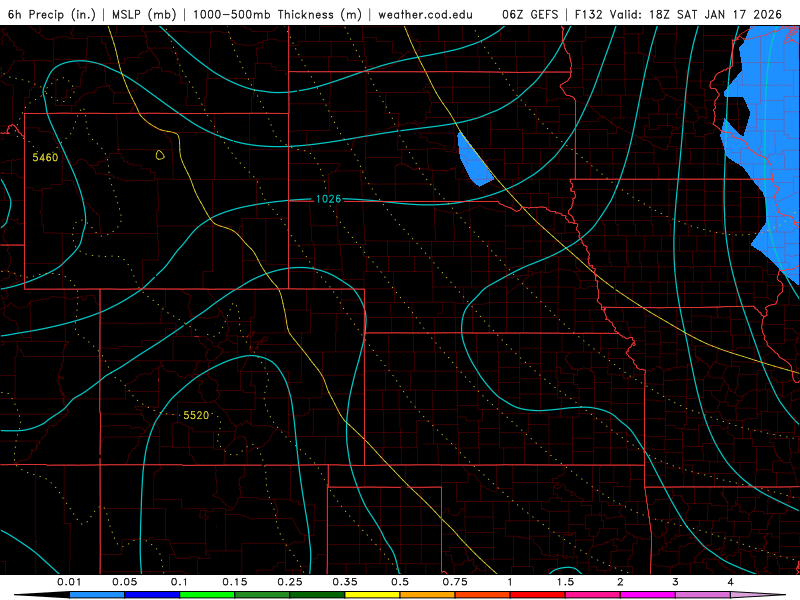Screen dimensions: 800x600
Task: Click the weather.cod.edu source text
Action: click(425, 14)
